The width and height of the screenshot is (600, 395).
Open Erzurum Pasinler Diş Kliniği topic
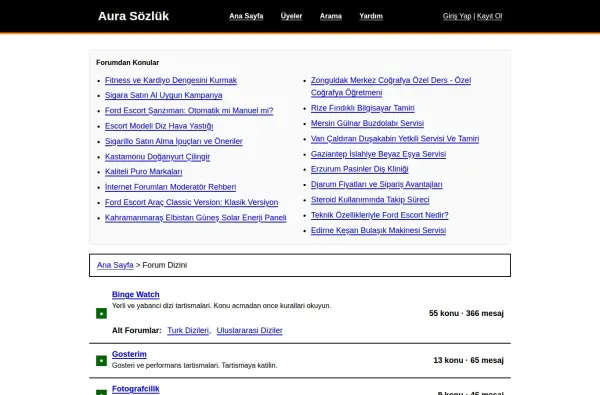[x=359, y=169]
